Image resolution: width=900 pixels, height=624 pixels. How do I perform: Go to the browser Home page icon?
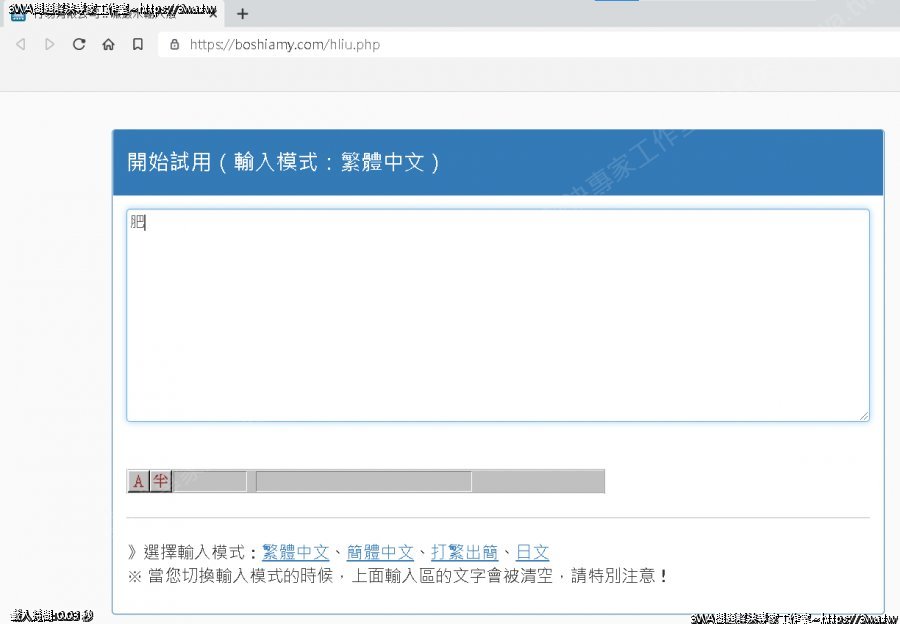[108, 44]
